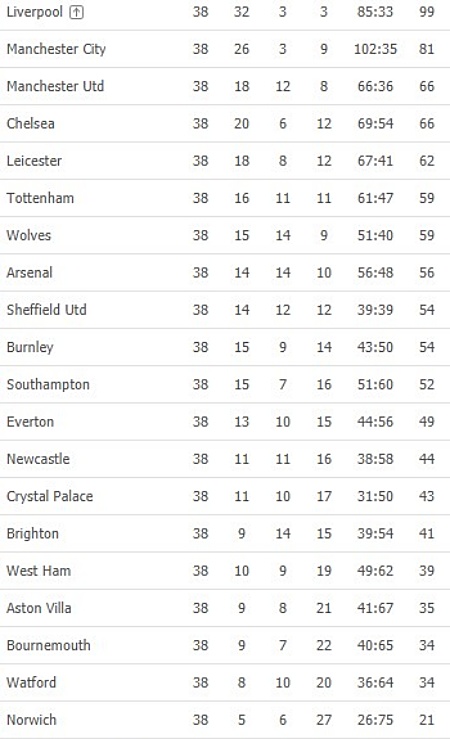Click the up-arrow icon beside Liverpool
The width and height of the screenshot is (450, 739).
point(76,12)
